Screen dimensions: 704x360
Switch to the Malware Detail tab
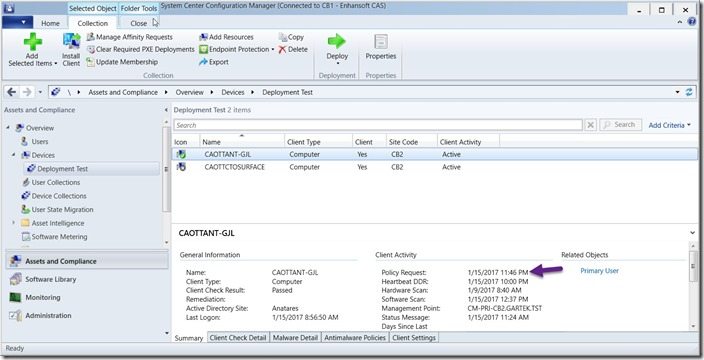tap(295, 338)
